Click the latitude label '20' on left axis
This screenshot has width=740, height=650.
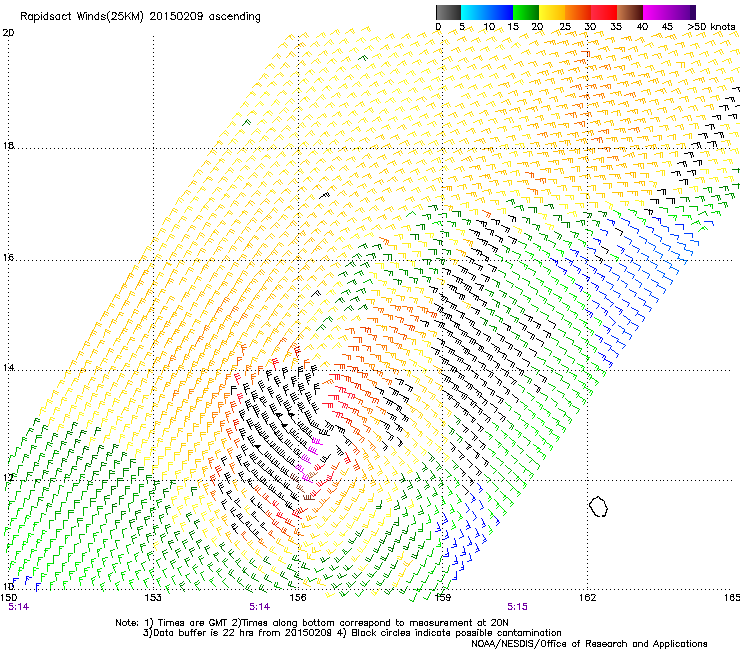[x=8, y=33]
